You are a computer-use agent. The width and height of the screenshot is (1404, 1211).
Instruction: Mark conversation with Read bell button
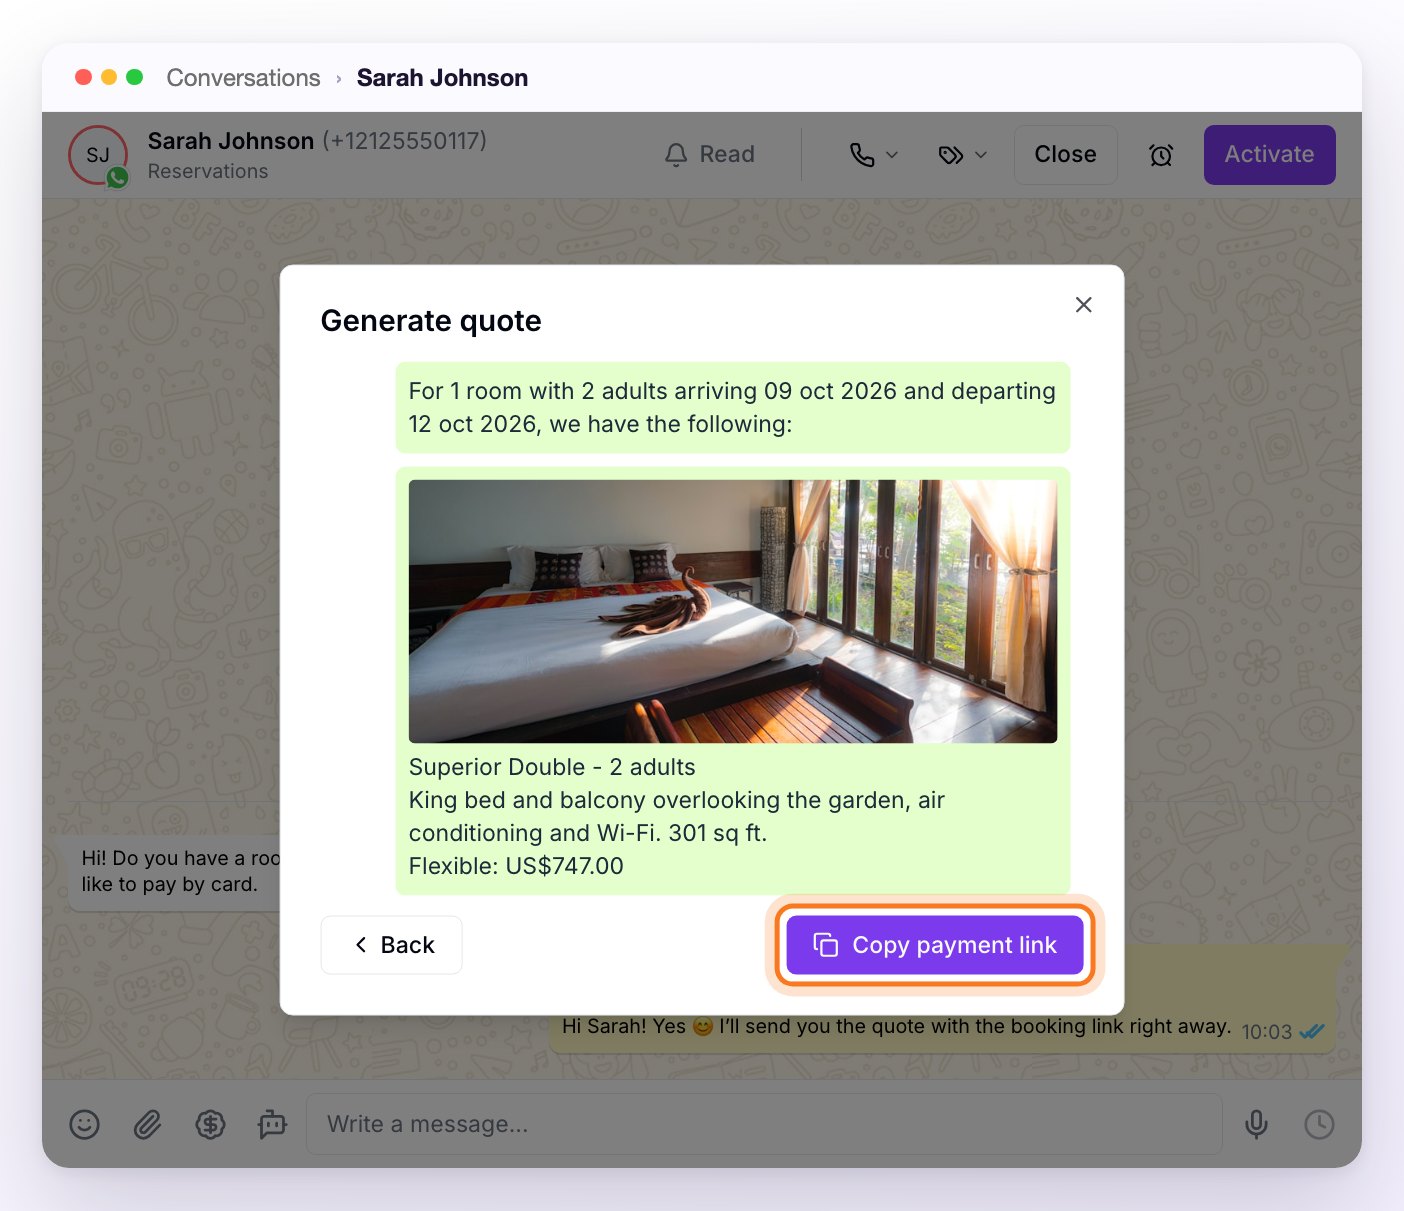[710, 155]
